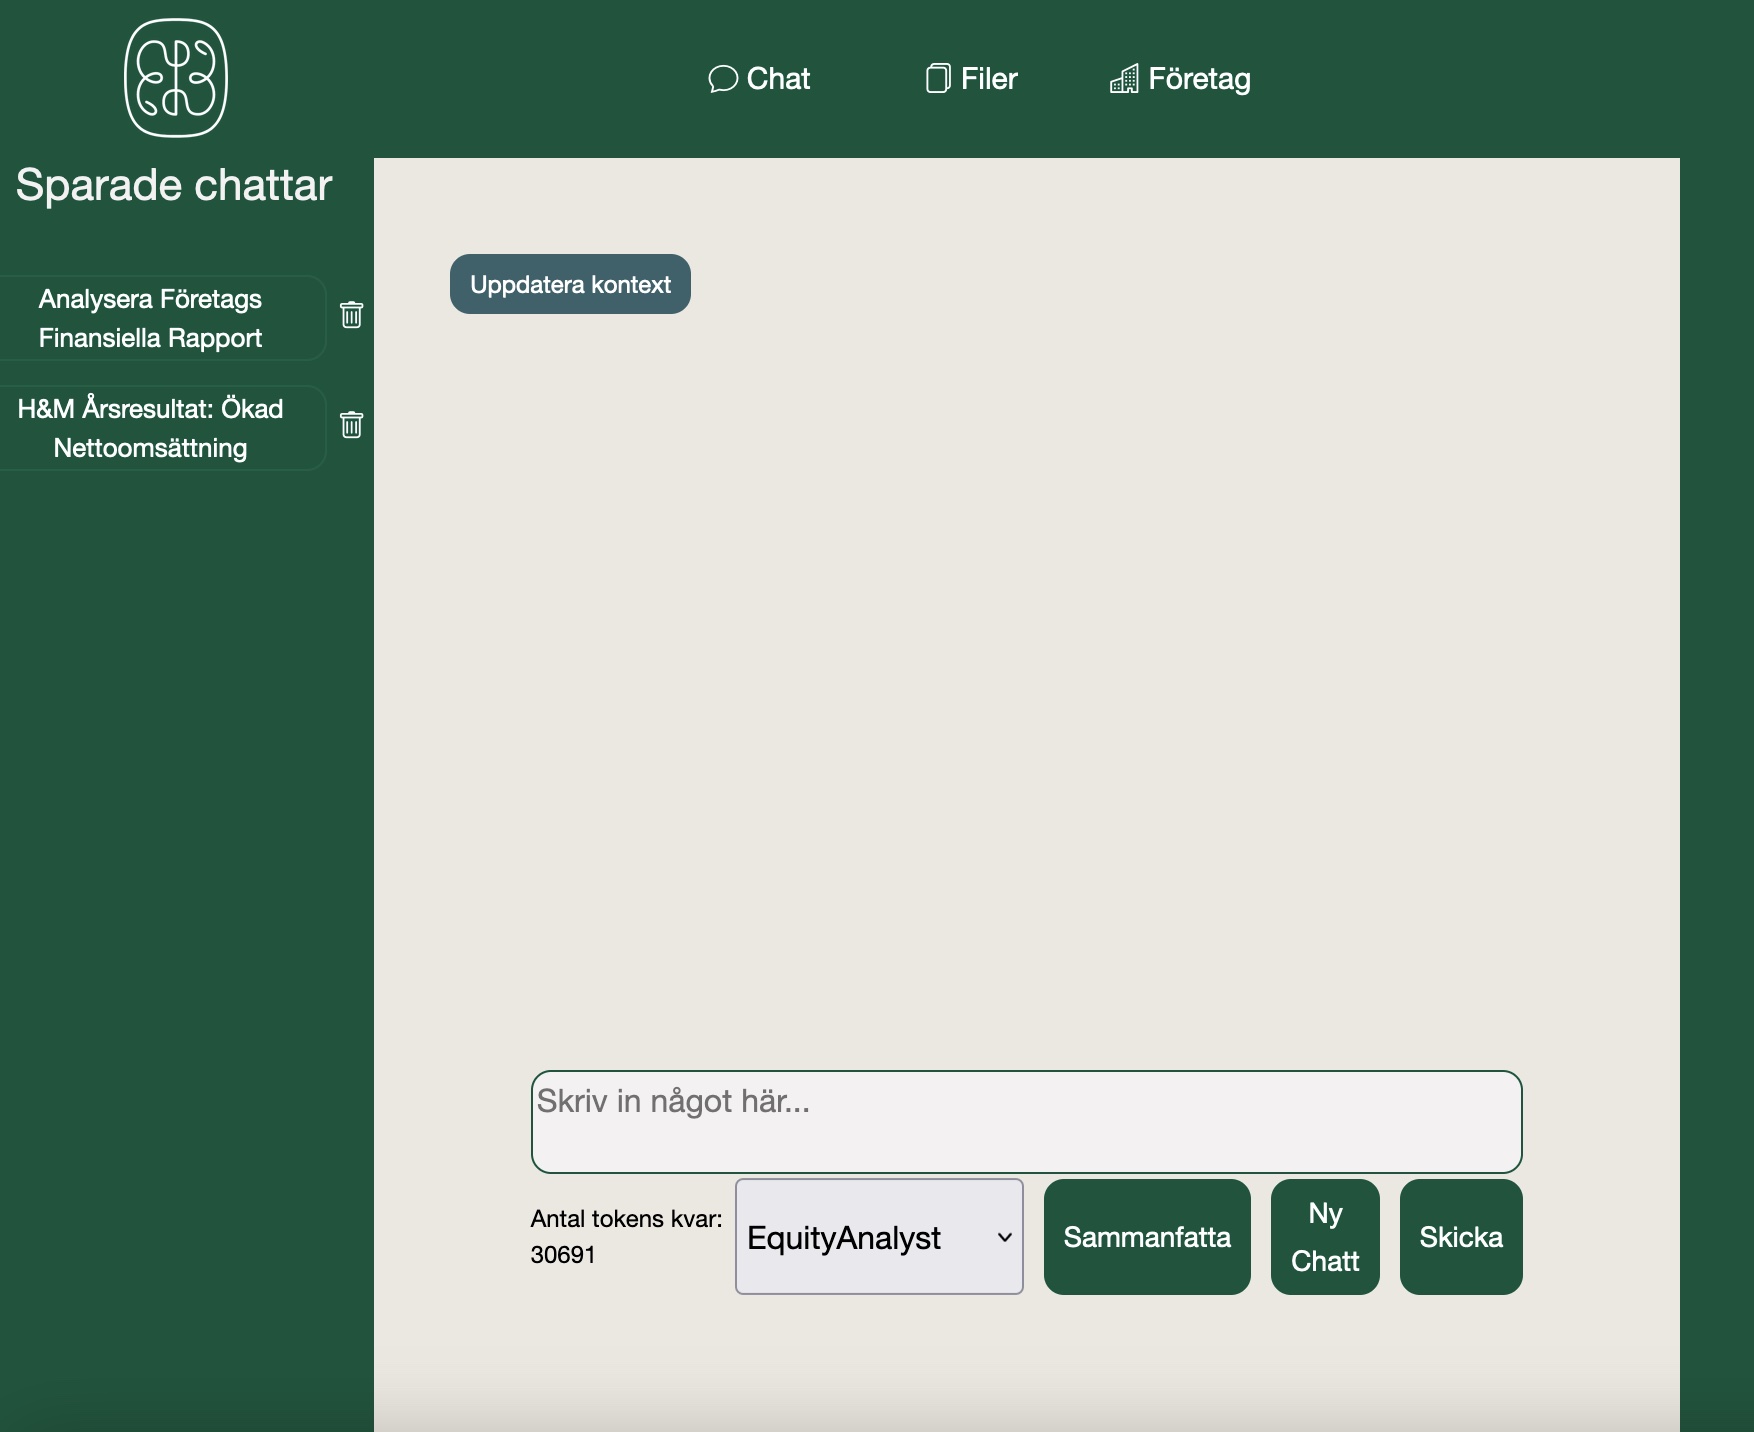The image size is (1754, 1432).
Task: Start a new chat with Ny Chatt
Action: click(x=1325, y=1237)
